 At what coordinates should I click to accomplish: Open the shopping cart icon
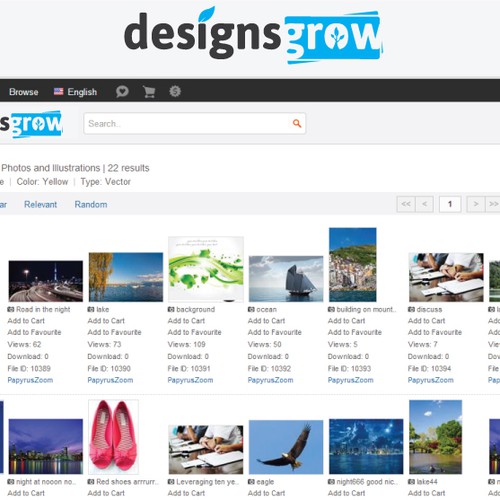(149, 91)
